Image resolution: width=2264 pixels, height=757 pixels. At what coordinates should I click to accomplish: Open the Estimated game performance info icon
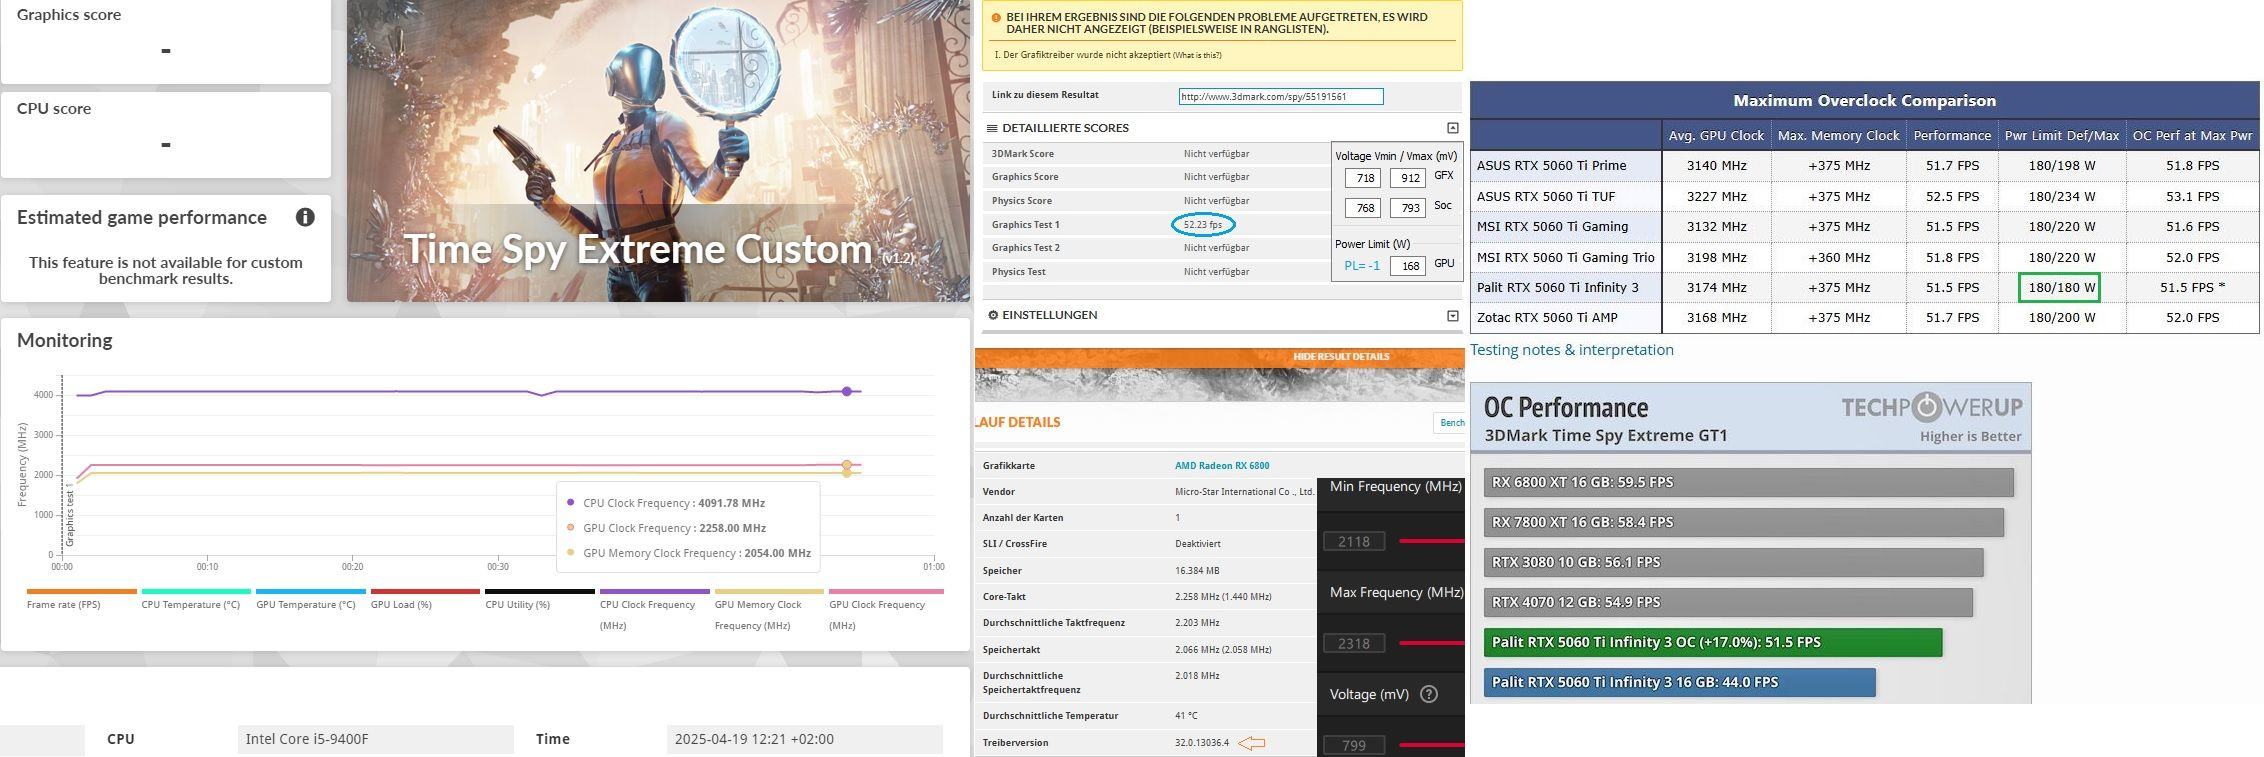coord(305,217)
